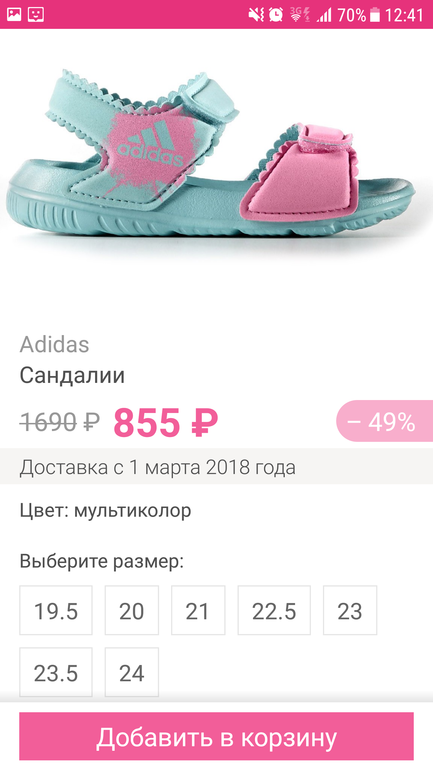The image size is (433, 770).
Task: Tap the 12:41 clock in status bar
Action: [404, 15]
